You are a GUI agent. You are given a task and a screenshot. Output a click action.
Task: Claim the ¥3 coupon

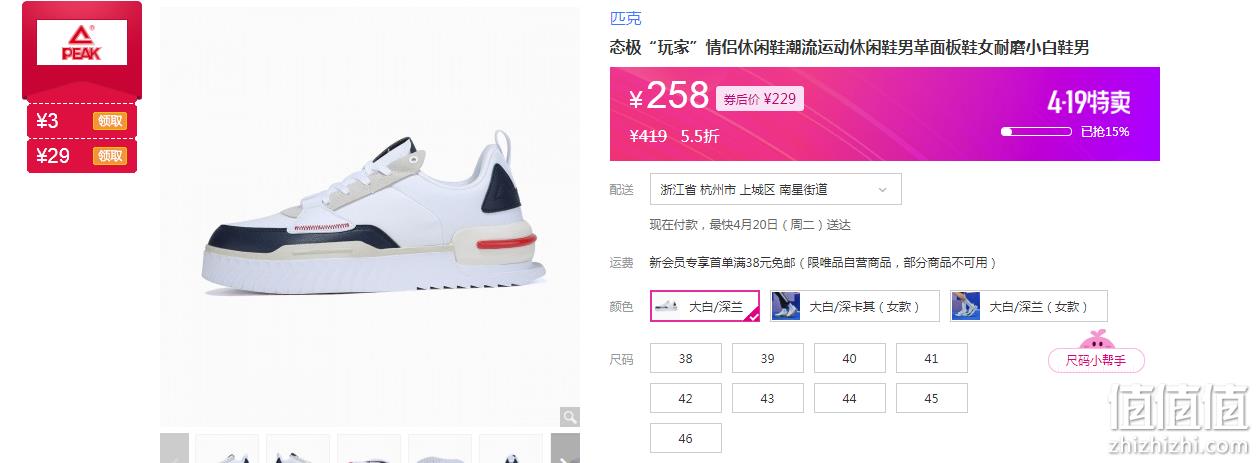click(x=110, y=121)
